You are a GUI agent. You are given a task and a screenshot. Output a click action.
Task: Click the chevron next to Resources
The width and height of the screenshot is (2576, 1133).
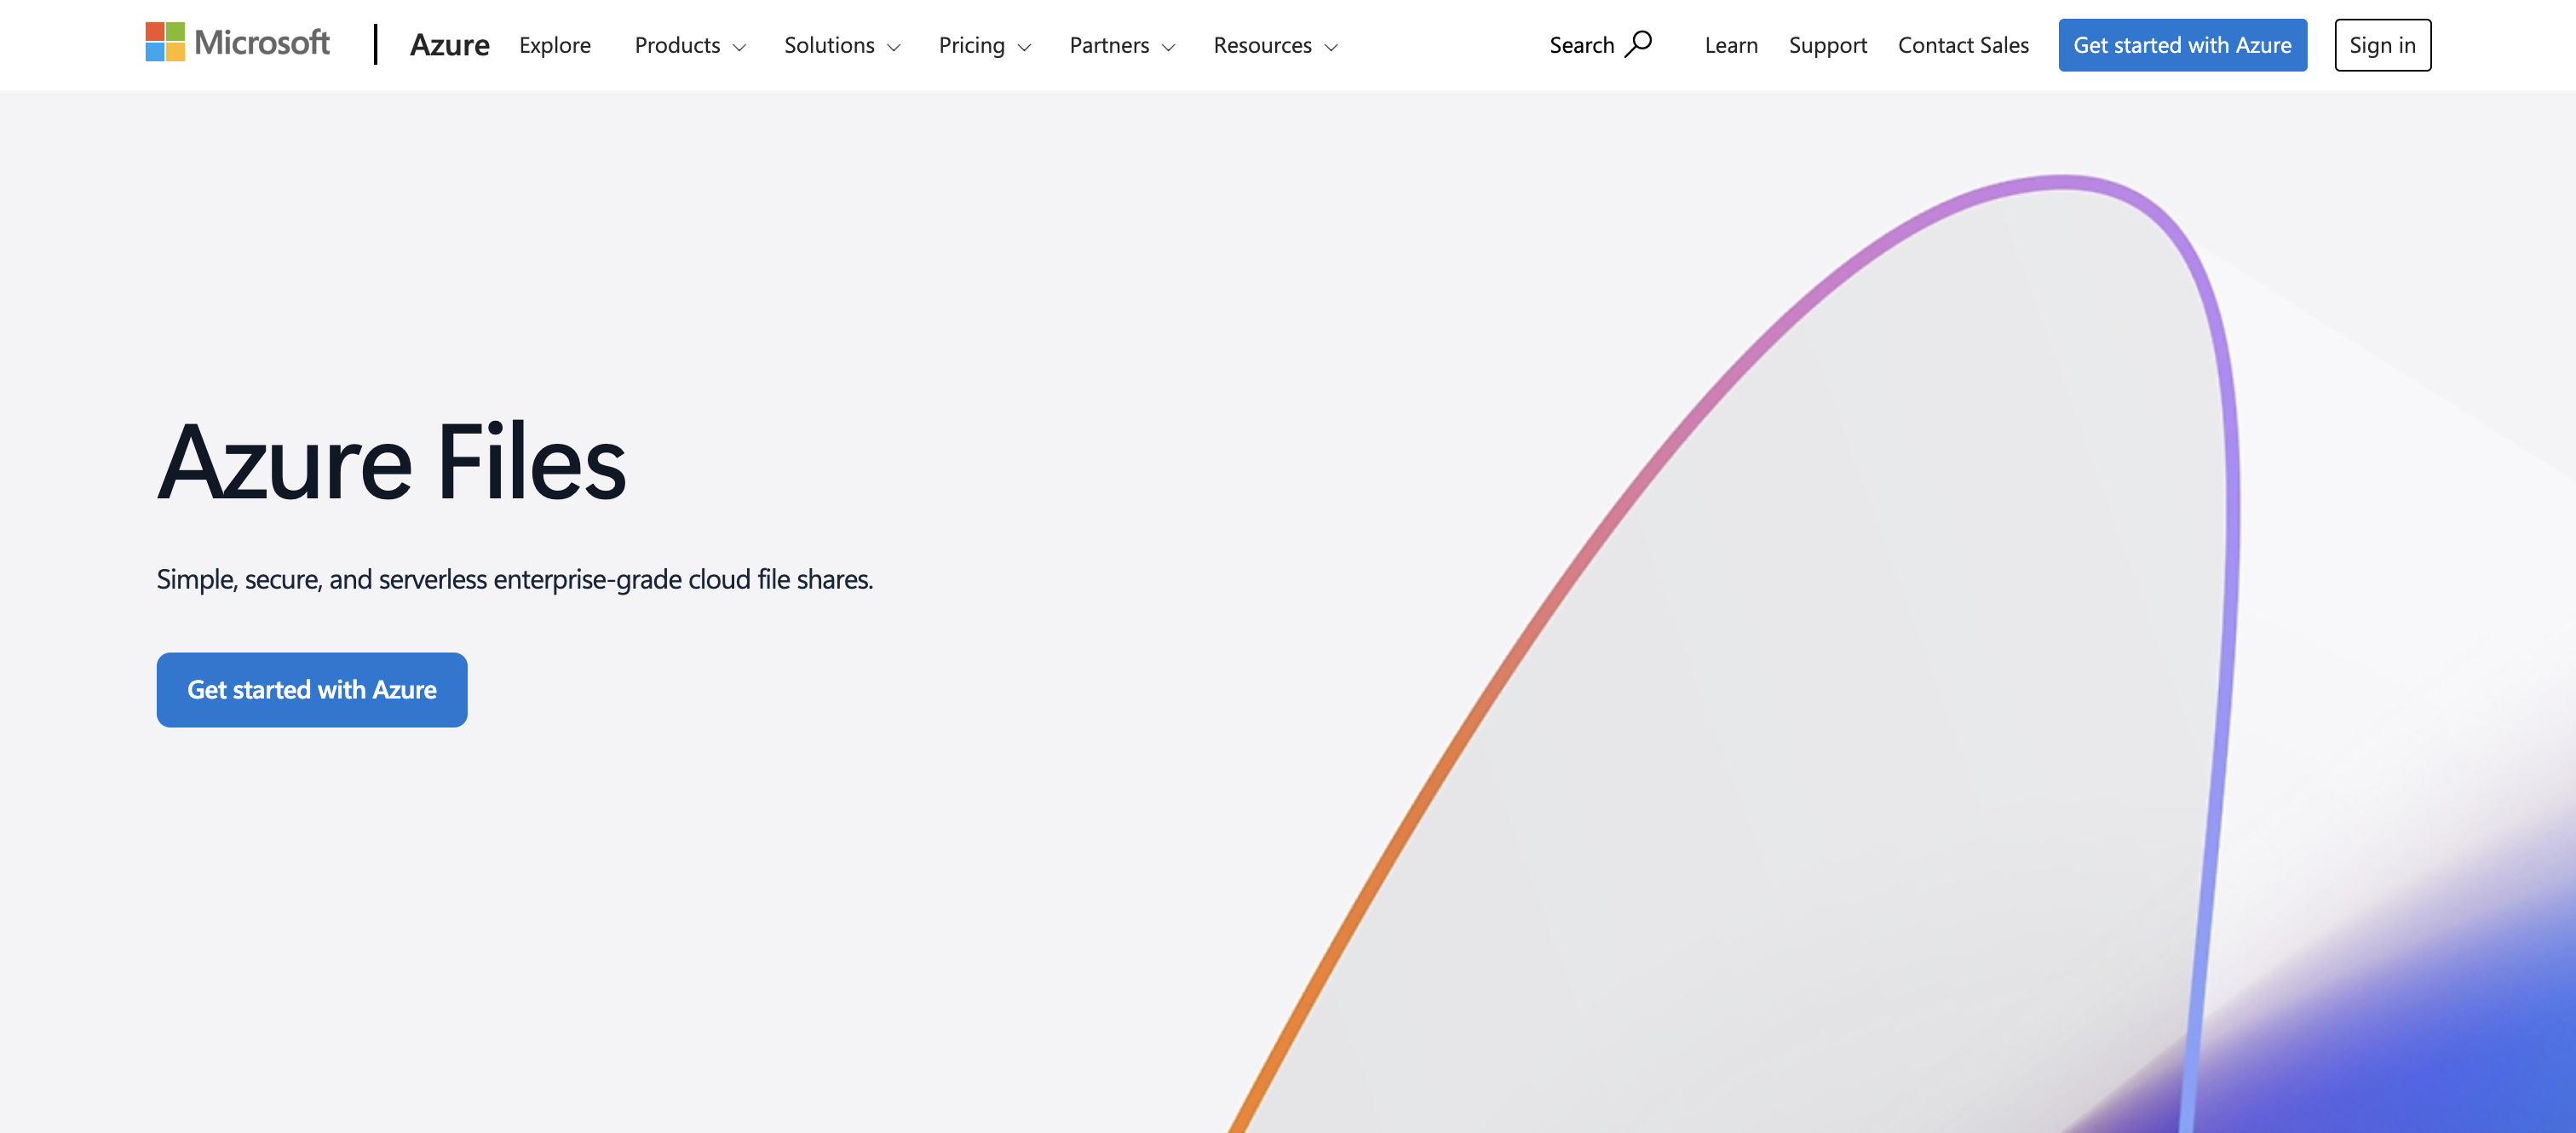coord(1331,47)
